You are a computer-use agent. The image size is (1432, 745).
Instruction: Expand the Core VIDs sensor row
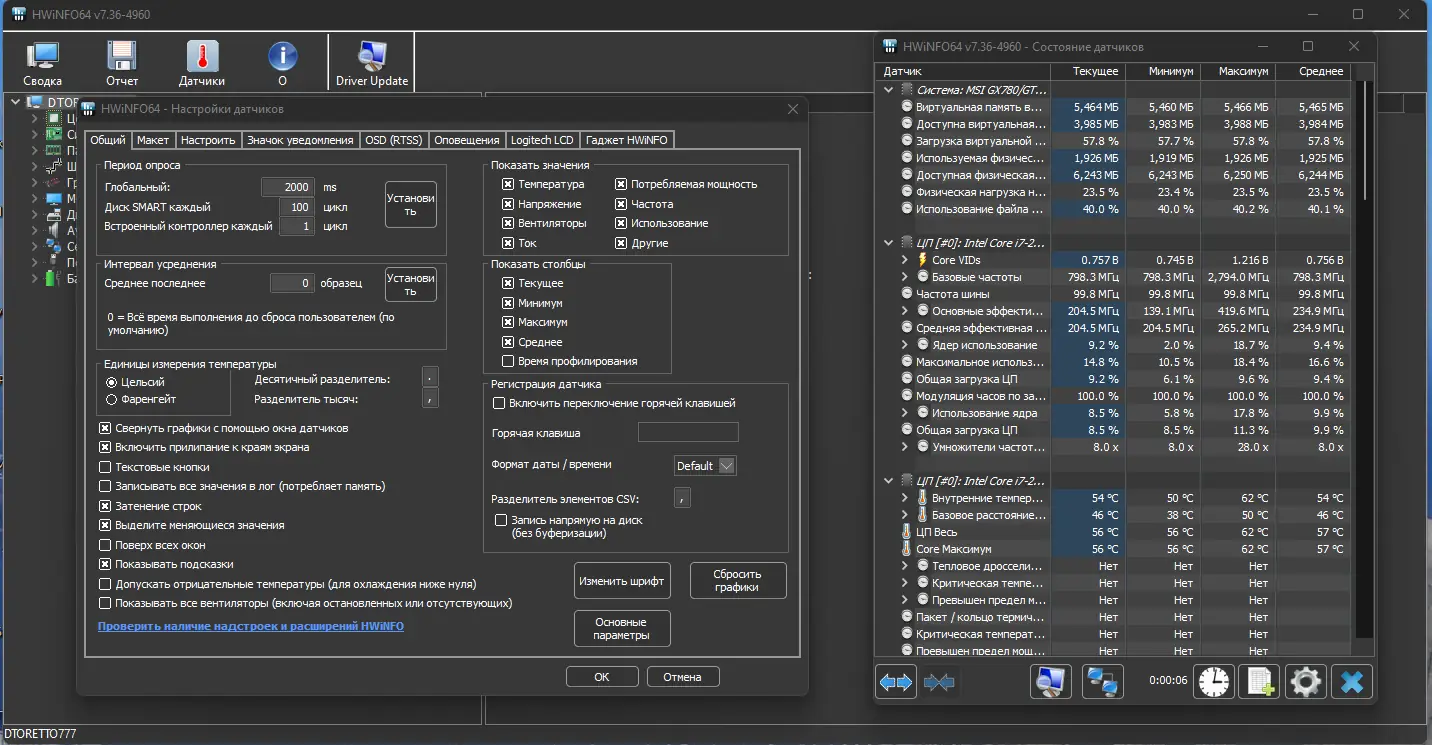(904, 260)
